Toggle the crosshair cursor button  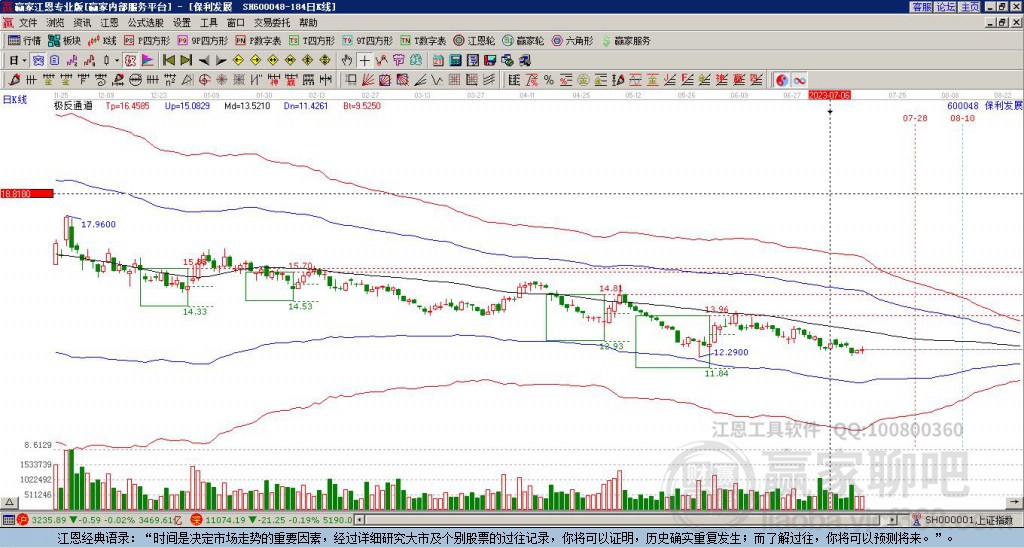coord(364,60)
